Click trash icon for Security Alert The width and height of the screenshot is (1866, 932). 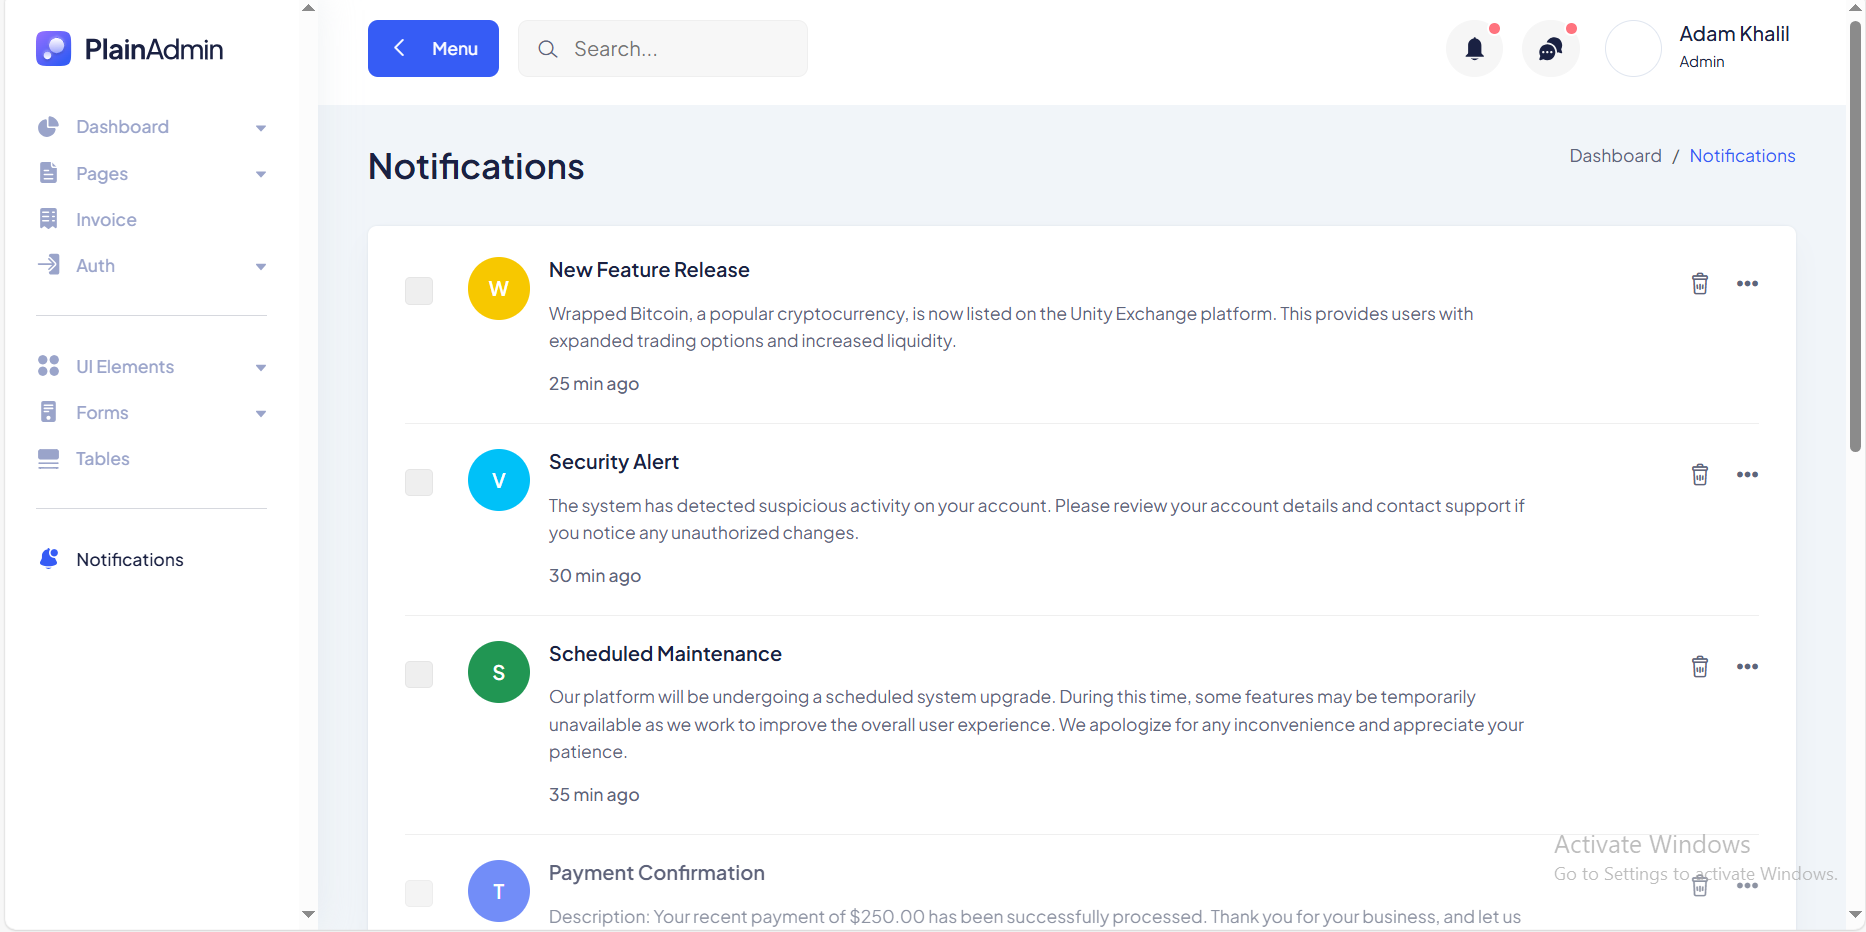coord(1699,475)
